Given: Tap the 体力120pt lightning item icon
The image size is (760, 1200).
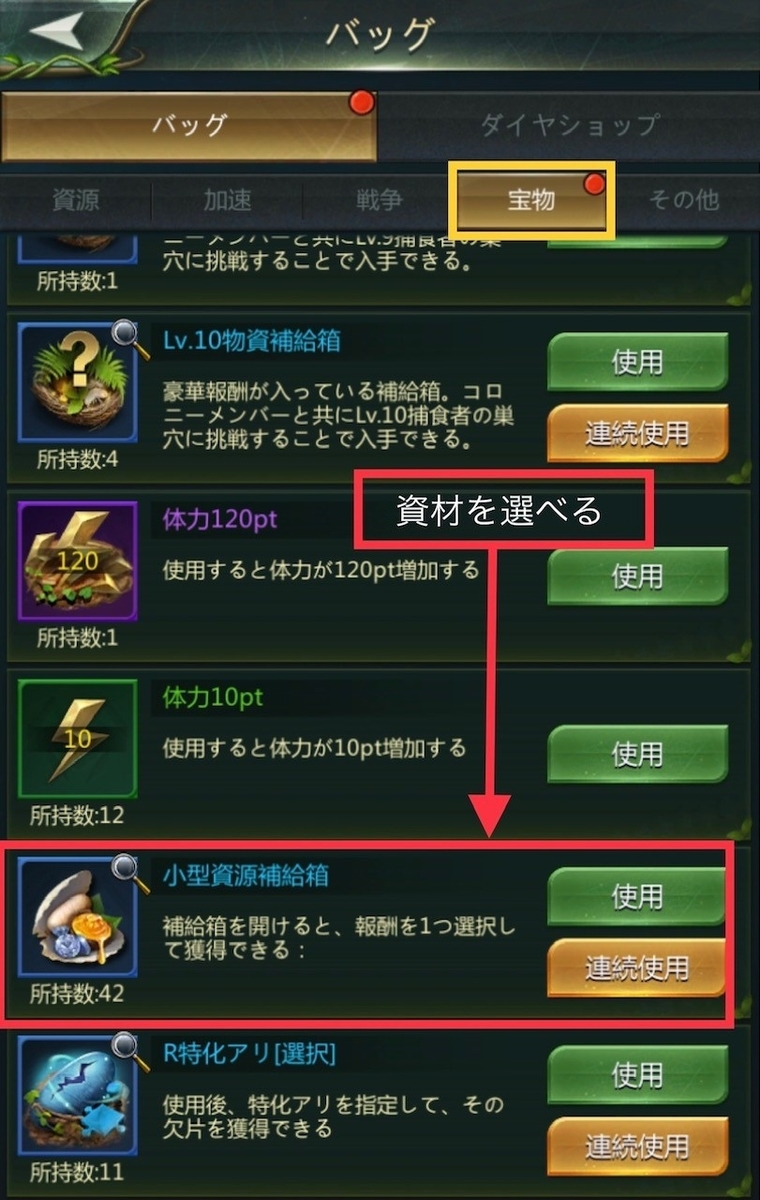Looking at the screenshot, I should pyautogui.click(x=78, y=562).
